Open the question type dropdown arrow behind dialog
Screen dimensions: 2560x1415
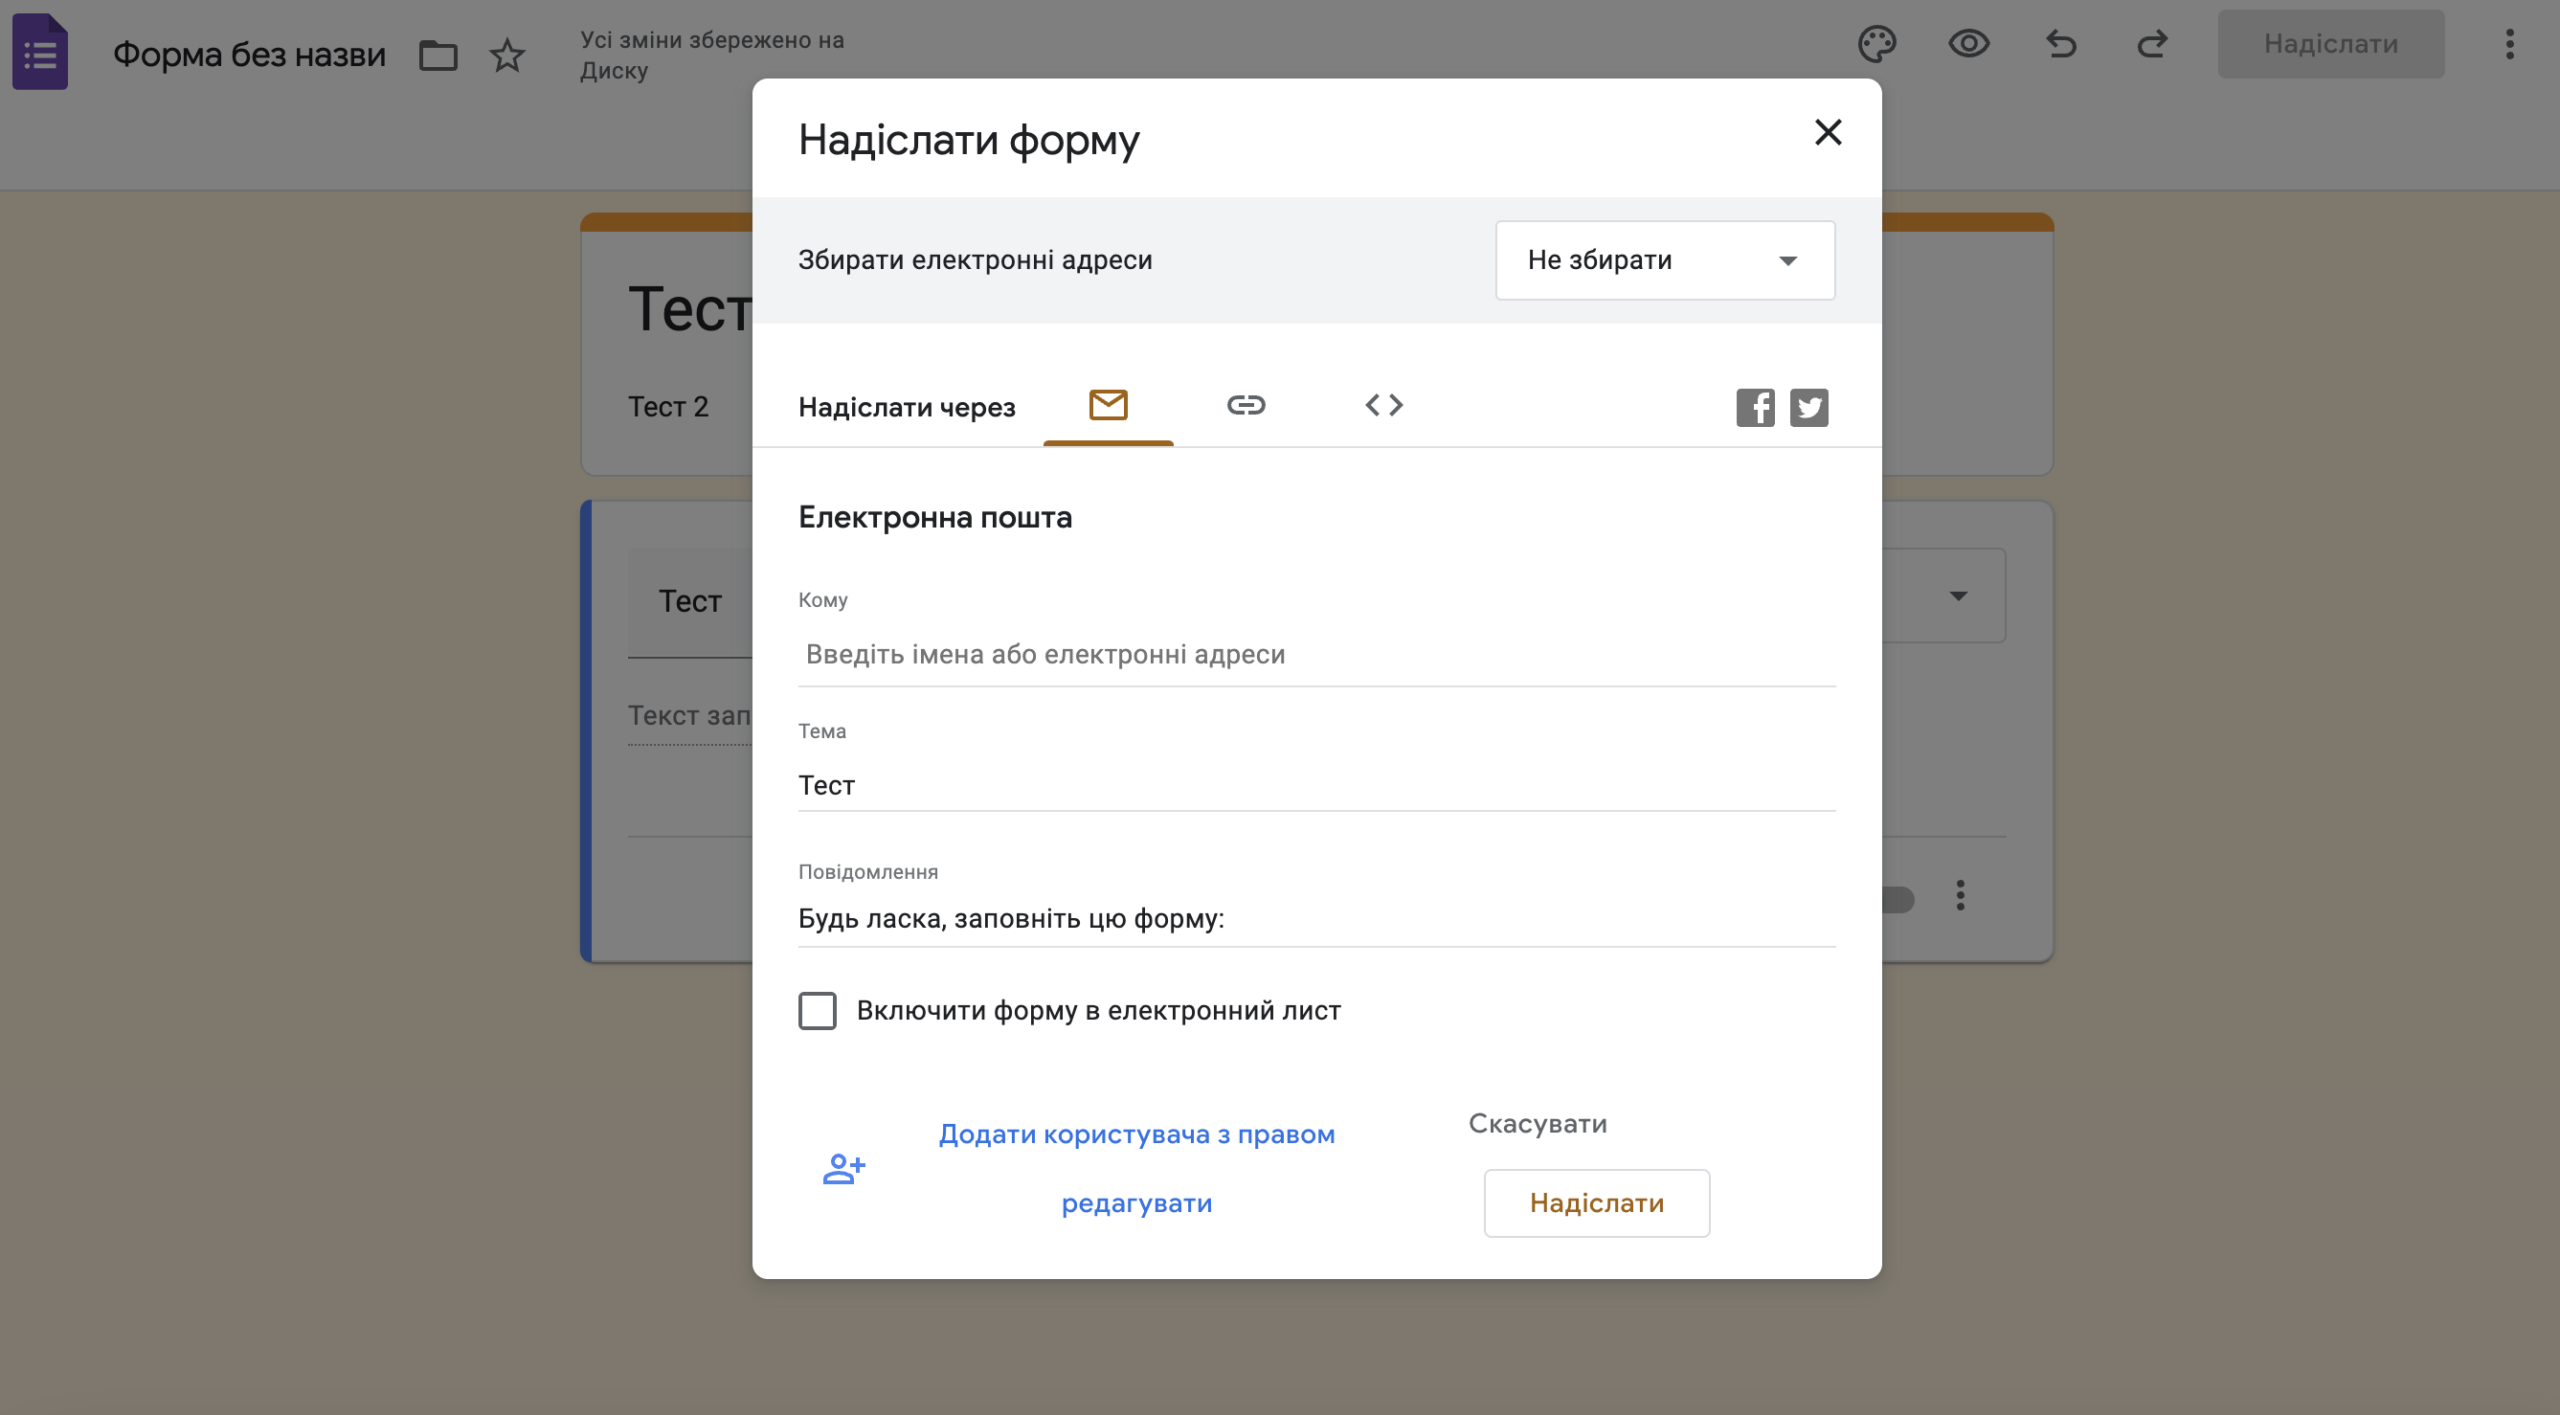point(1958,596)
